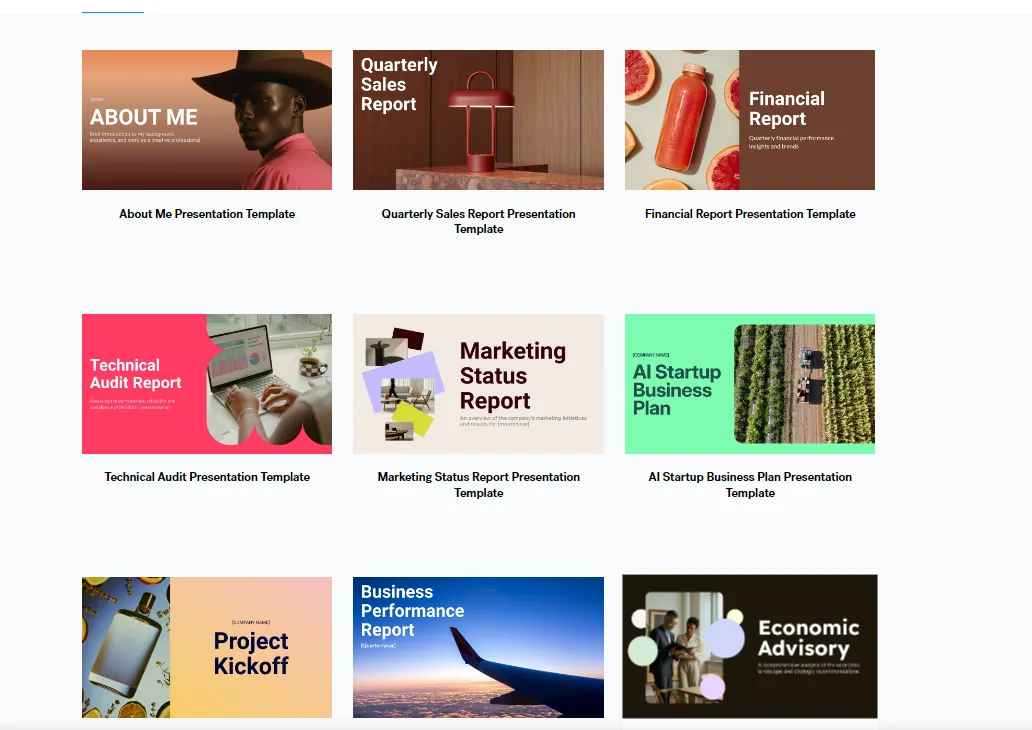Click the red lamp image

[x=482, y=122]
